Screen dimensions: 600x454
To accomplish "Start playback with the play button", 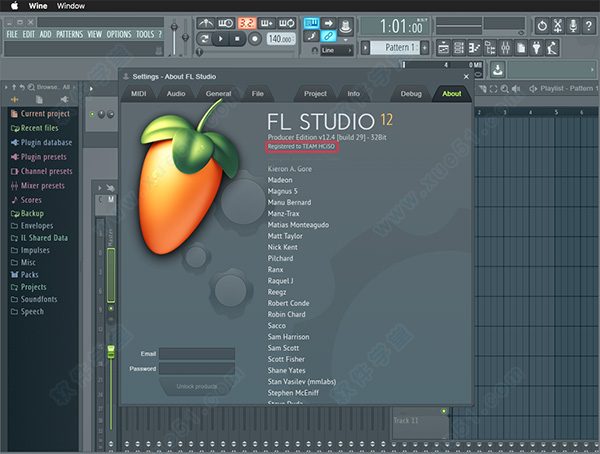I will click(221, 39).
